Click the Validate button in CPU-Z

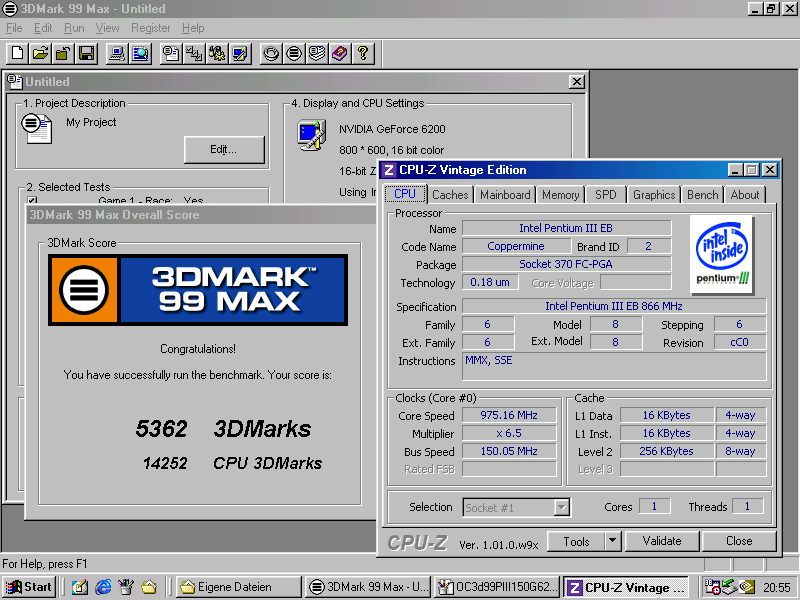(662, 541)
